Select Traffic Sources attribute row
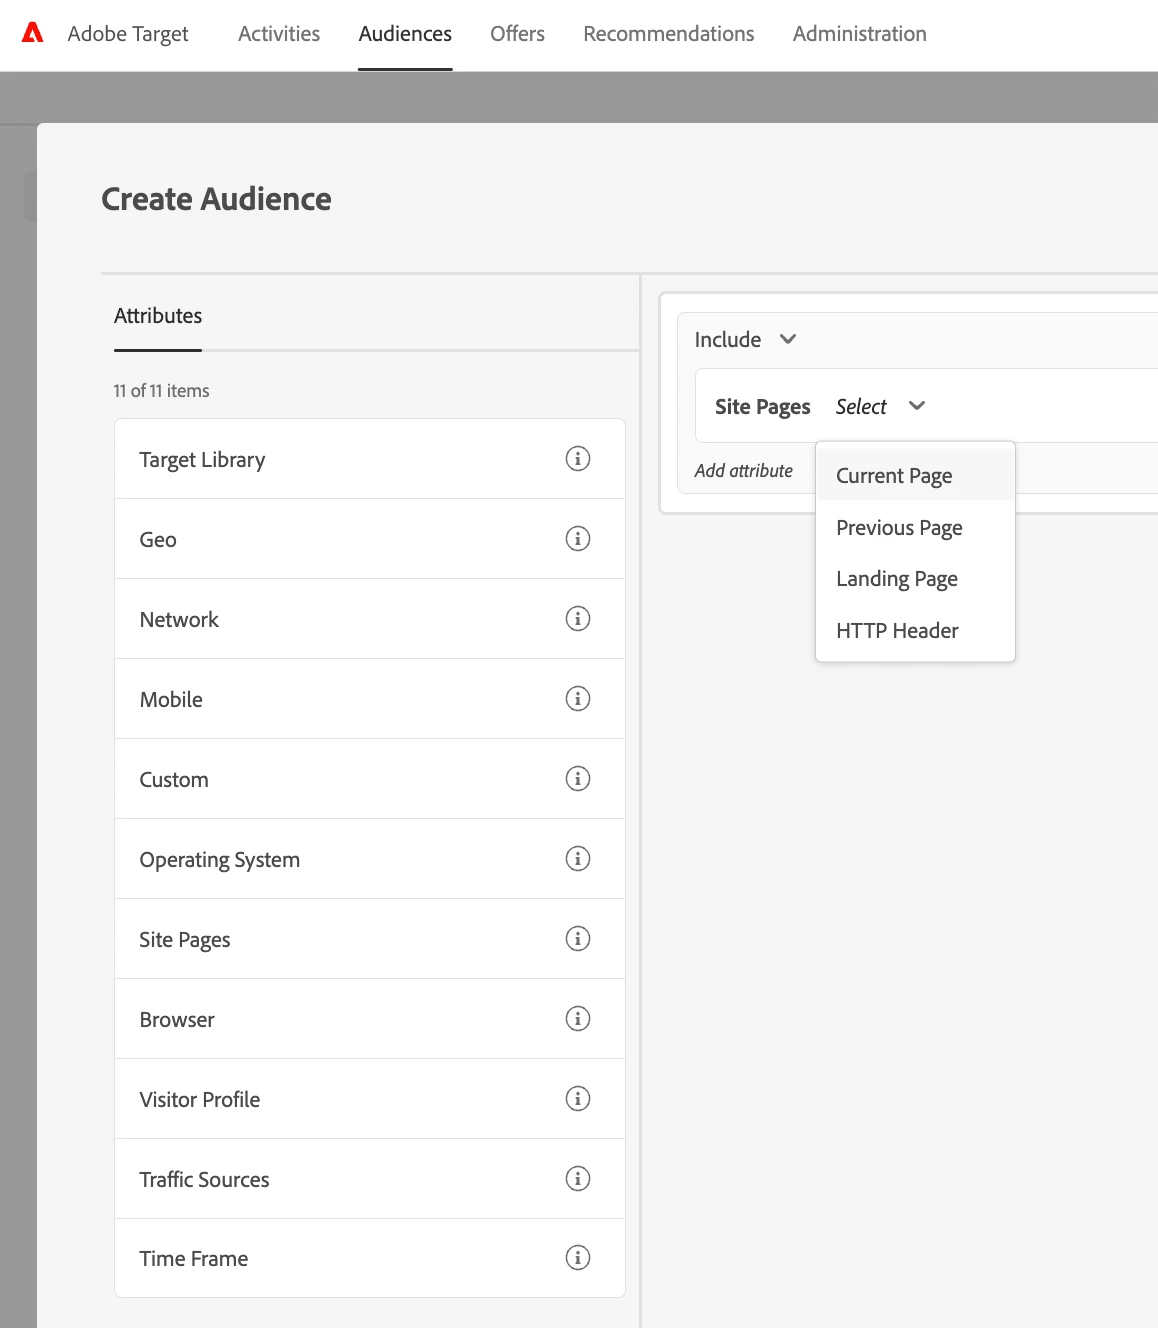1158x1328 pixels. pos(370,1179)
